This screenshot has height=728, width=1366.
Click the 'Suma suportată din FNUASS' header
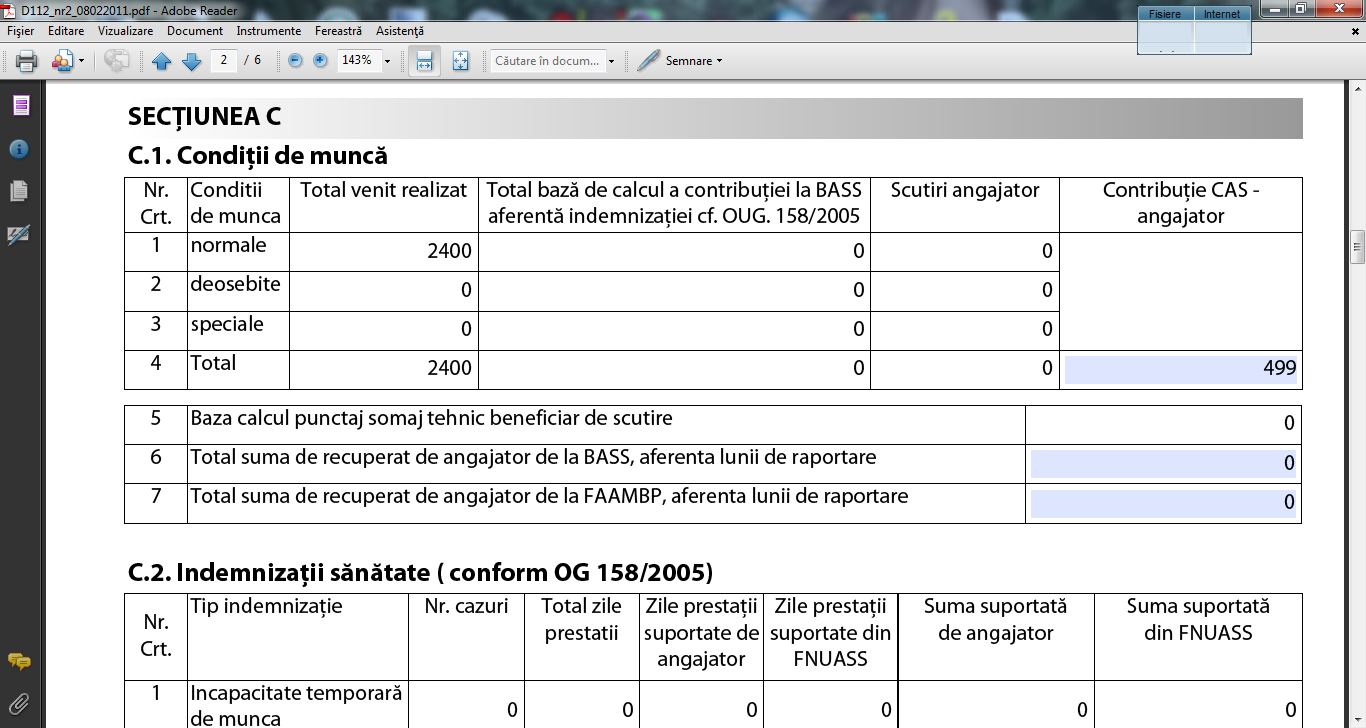pyautogui.click(x=1198, y=619)
